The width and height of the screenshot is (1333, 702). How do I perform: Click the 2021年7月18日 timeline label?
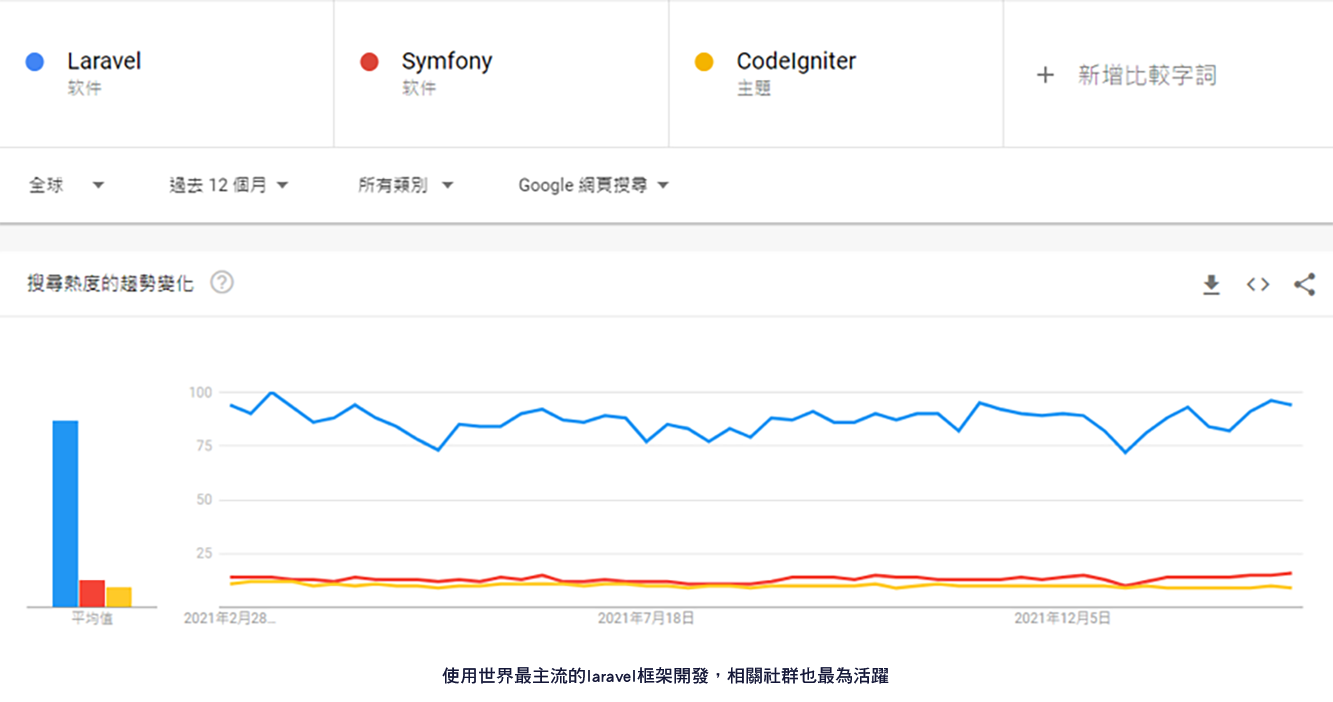point(646,619)
